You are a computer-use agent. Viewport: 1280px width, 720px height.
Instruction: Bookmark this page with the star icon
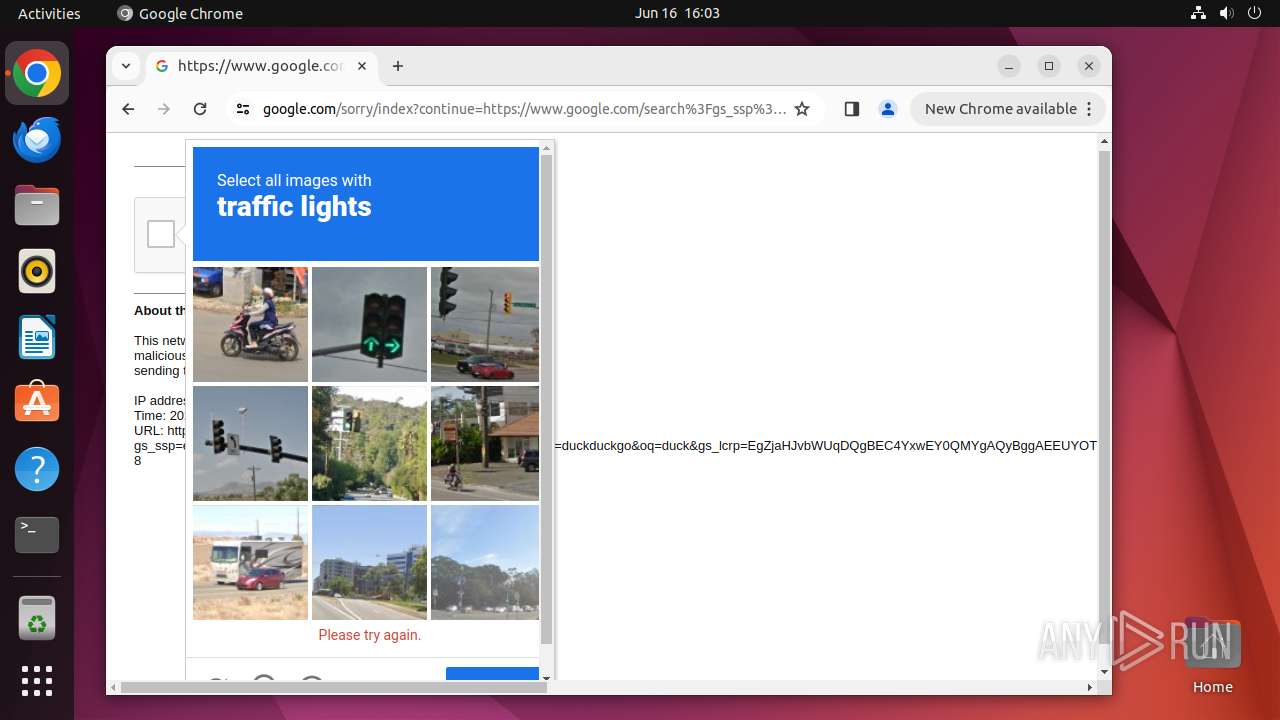pyautogui.click(x=802, y=109)
